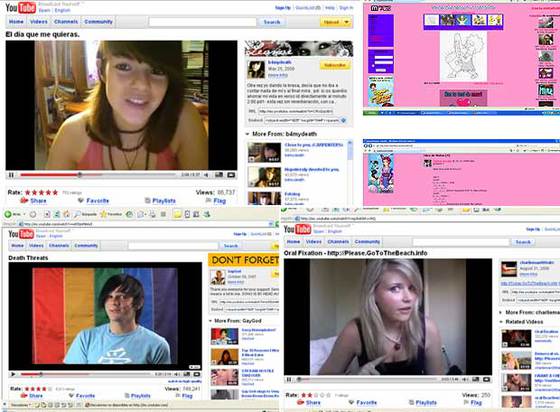The image size is (560, 412).
Task: Click Print icon in bottom-left browser toolbar
Action: tap(152, 214)
